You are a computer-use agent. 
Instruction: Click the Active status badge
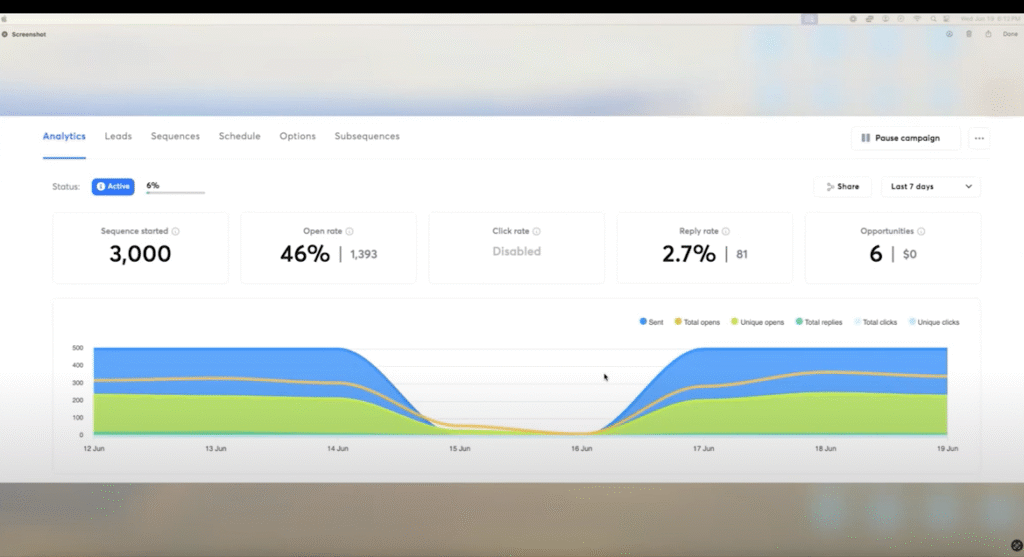pos(113,187)
